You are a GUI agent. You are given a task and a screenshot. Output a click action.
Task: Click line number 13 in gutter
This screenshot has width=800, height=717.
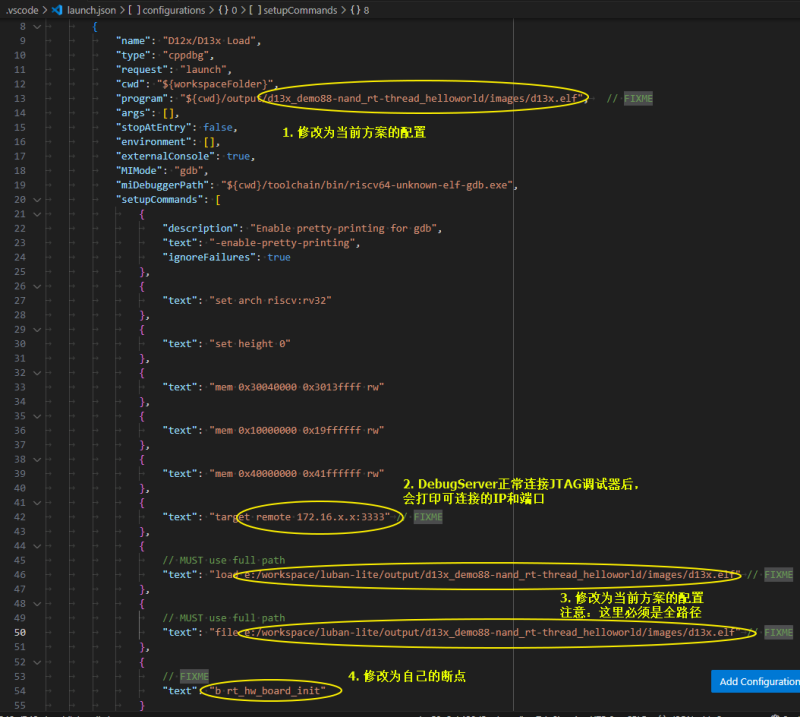click(x=20, y=98)
